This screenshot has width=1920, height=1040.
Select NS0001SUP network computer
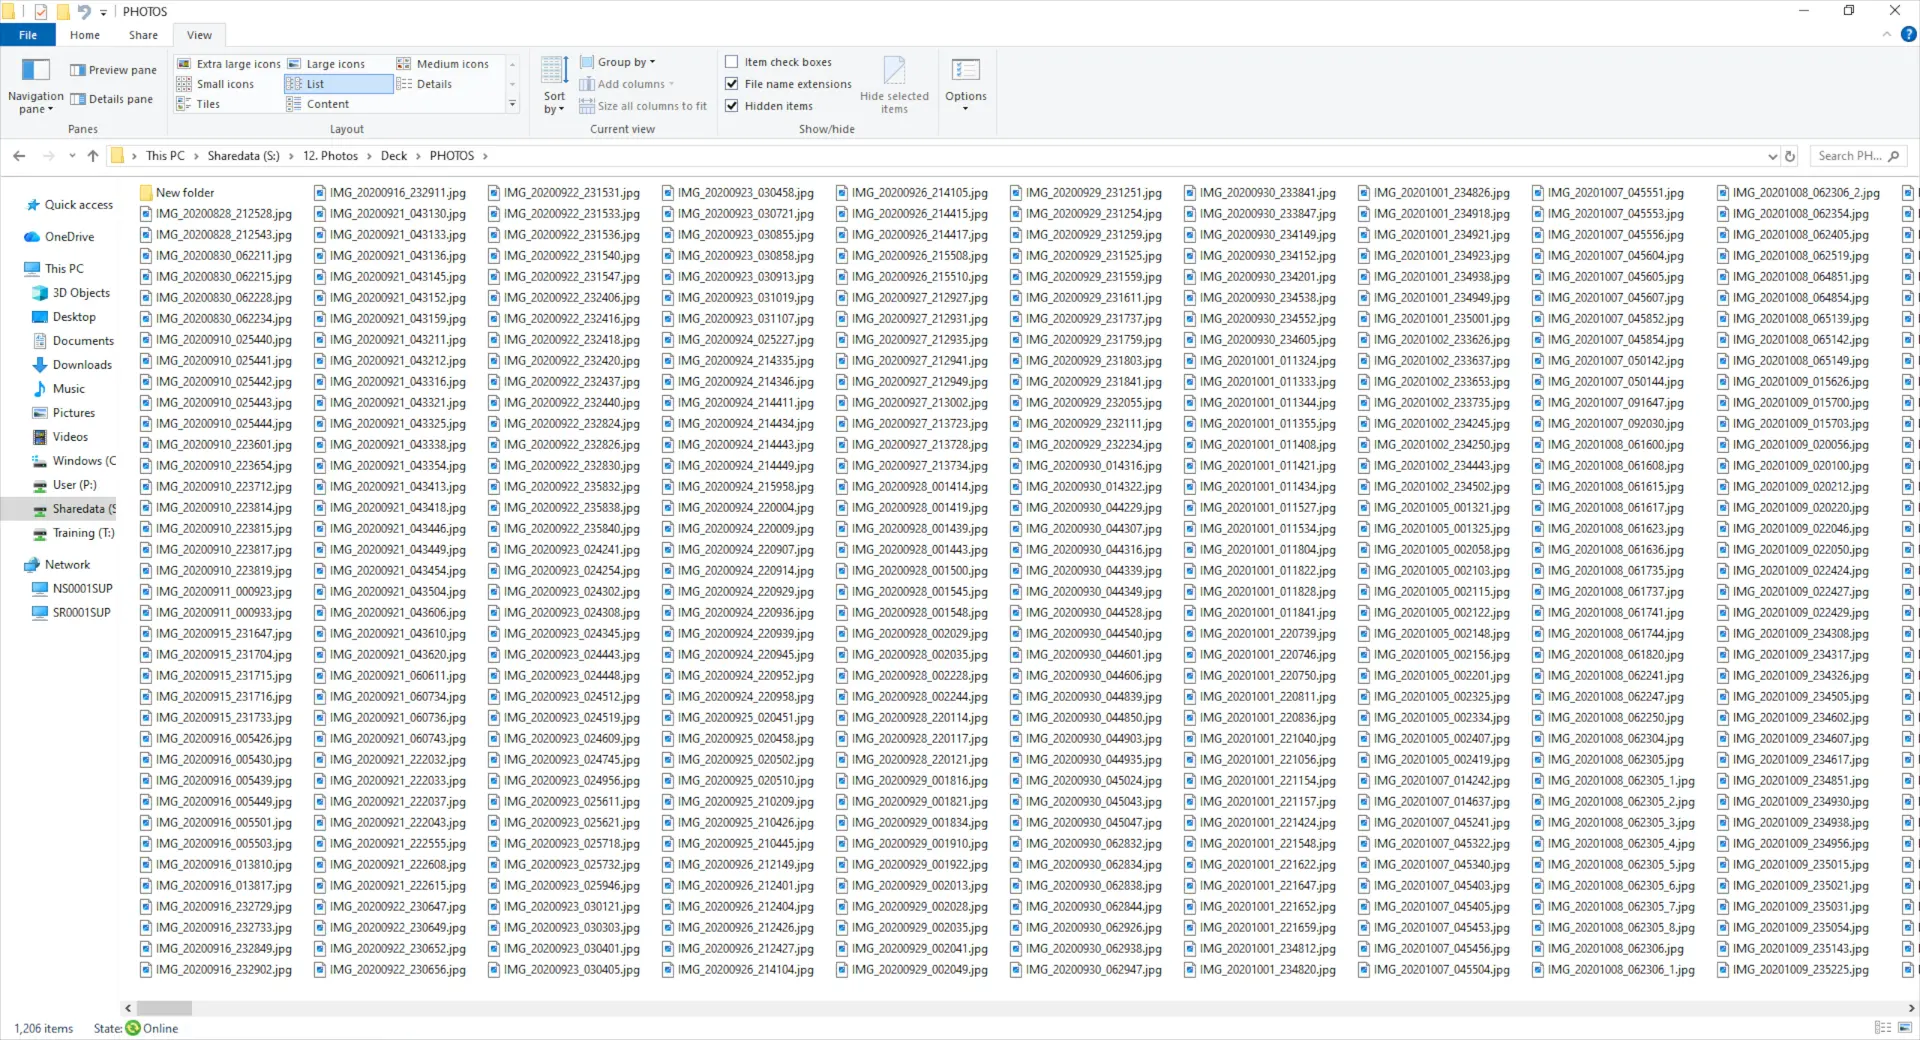[x=72, y=589]
